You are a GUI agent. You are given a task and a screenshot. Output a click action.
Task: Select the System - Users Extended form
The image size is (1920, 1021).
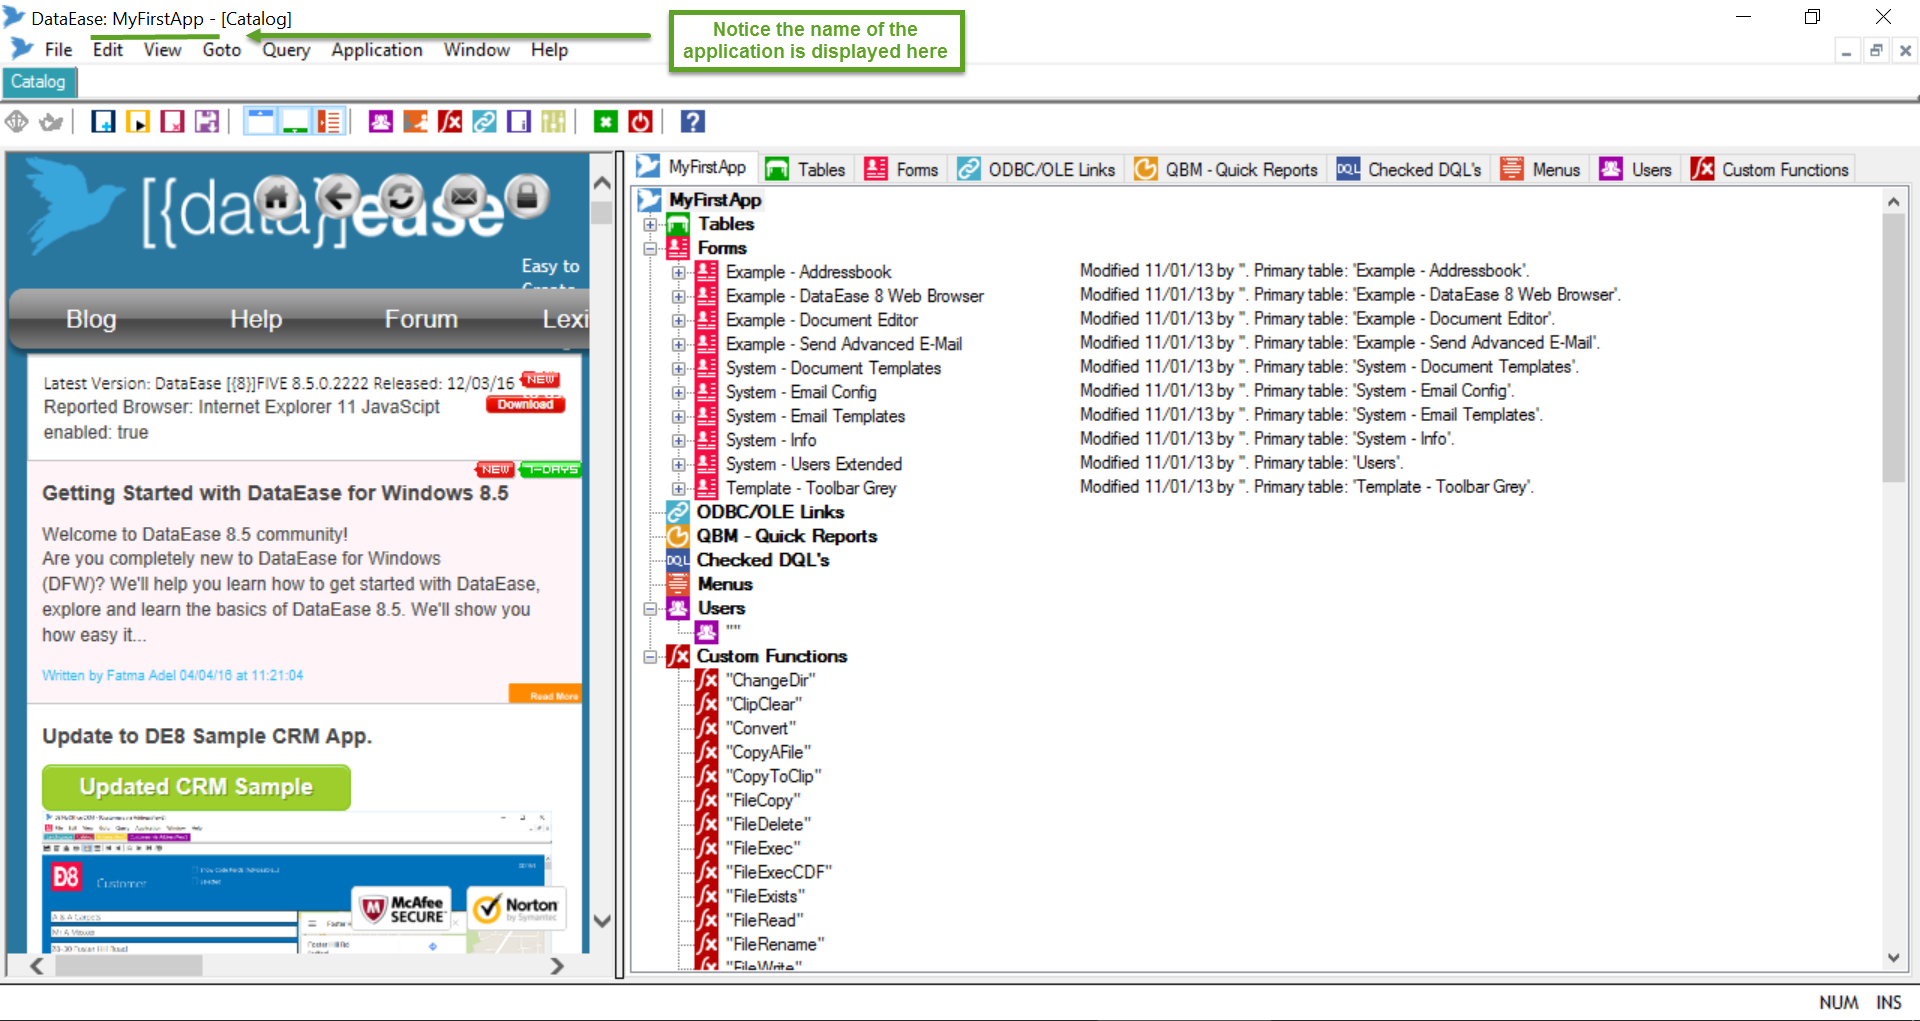(x=813, y=464)
